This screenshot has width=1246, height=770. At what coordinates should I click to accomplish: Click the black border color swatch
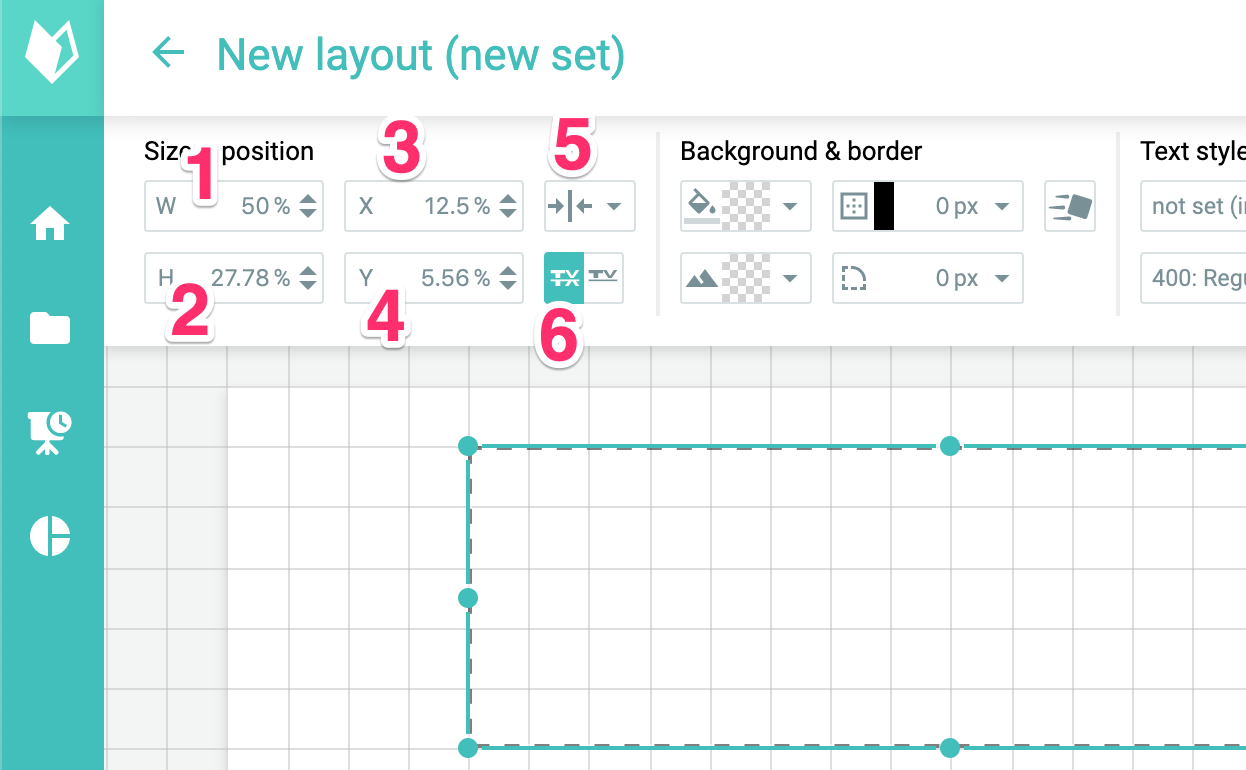884,206
